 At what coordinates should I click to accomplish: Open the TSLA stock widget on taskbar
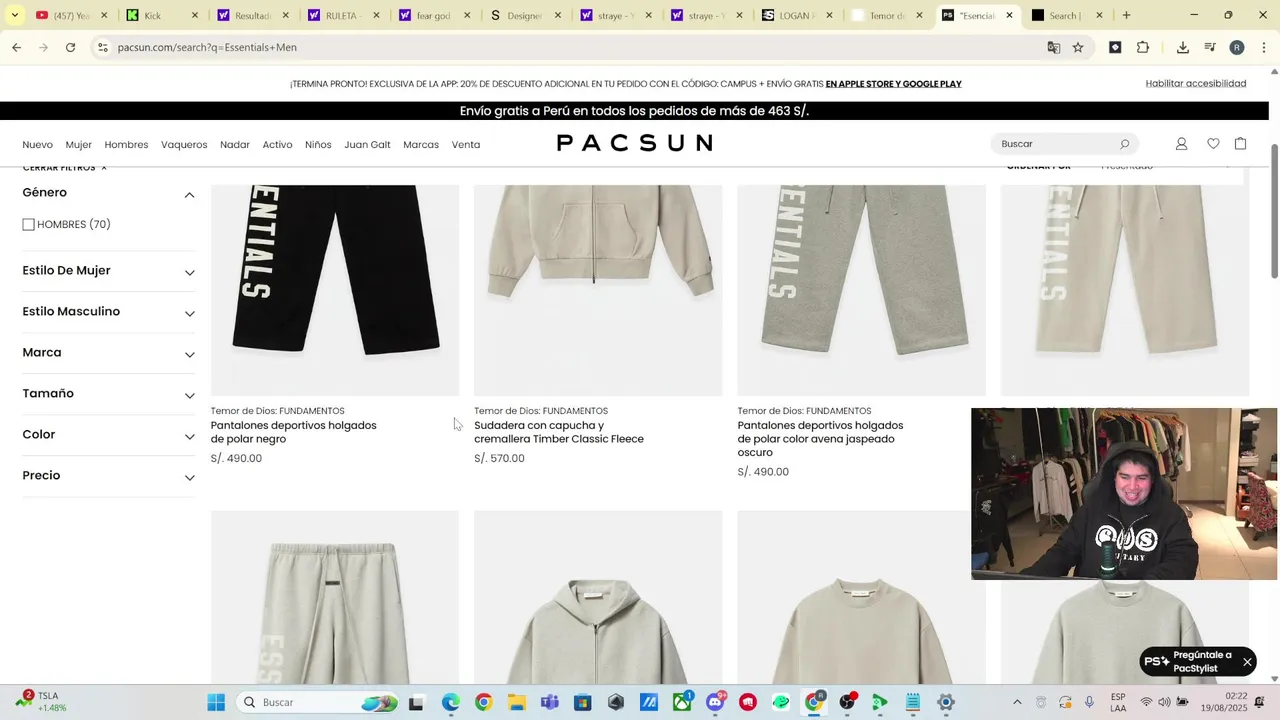pos(40,701)
